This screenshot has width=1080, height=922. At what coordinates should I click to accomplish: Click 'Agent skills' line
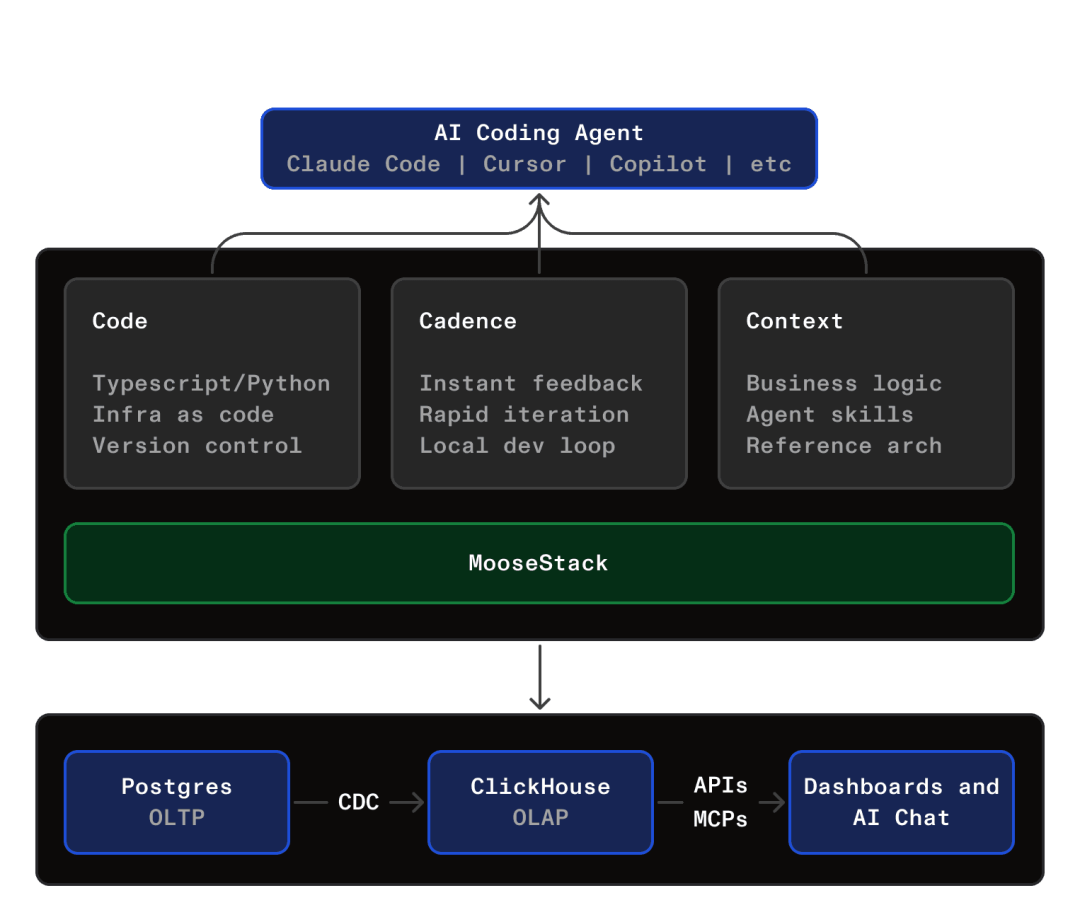click(830, 415)
